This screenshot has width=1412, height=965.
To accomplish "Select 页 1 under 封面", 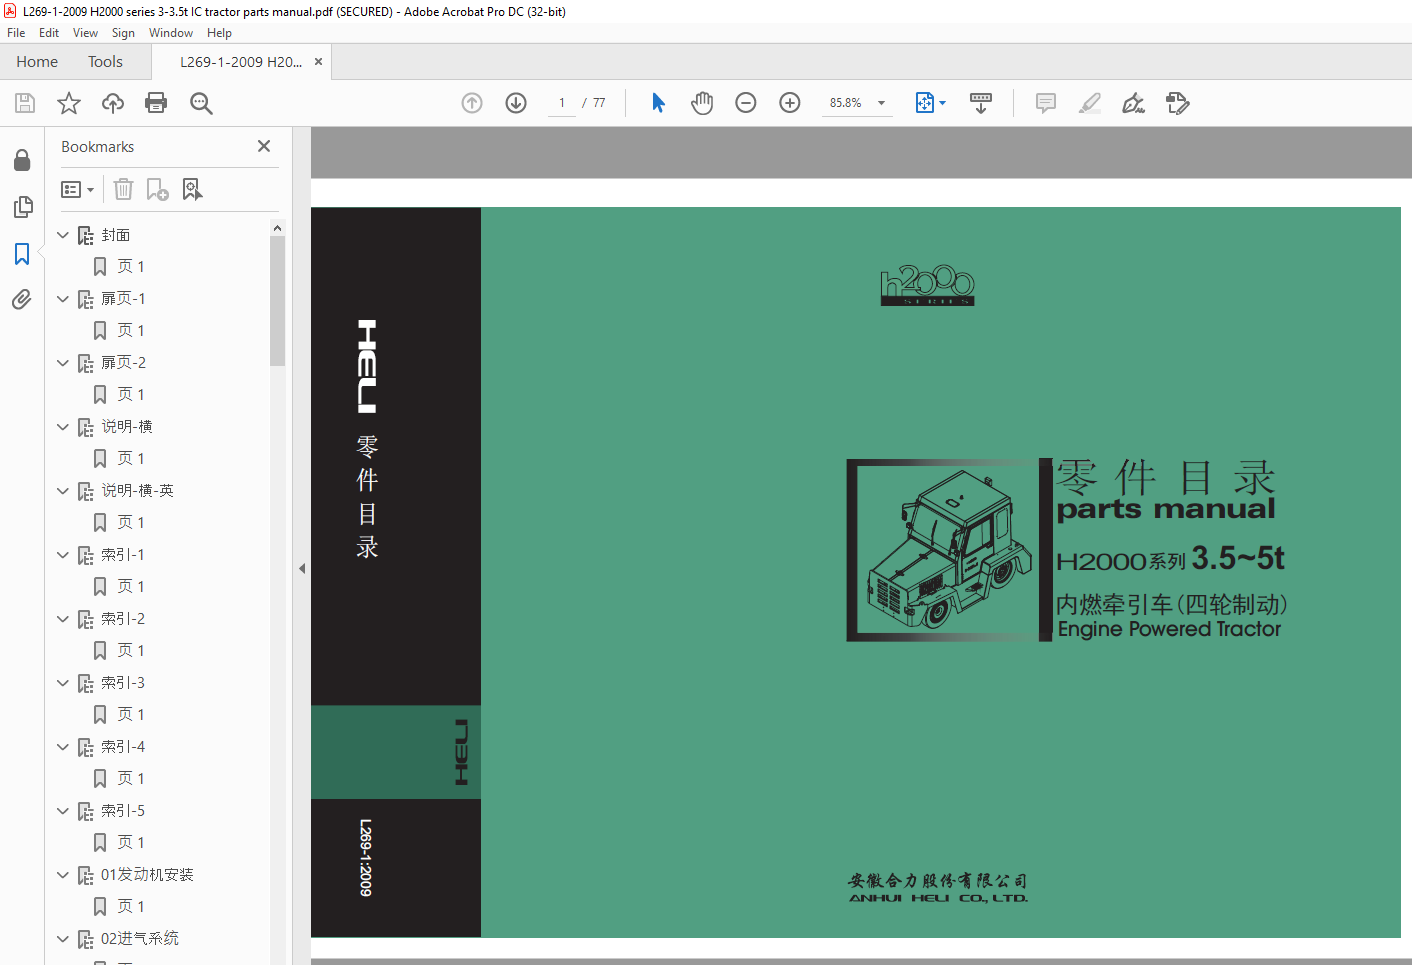I will (131, 267).
